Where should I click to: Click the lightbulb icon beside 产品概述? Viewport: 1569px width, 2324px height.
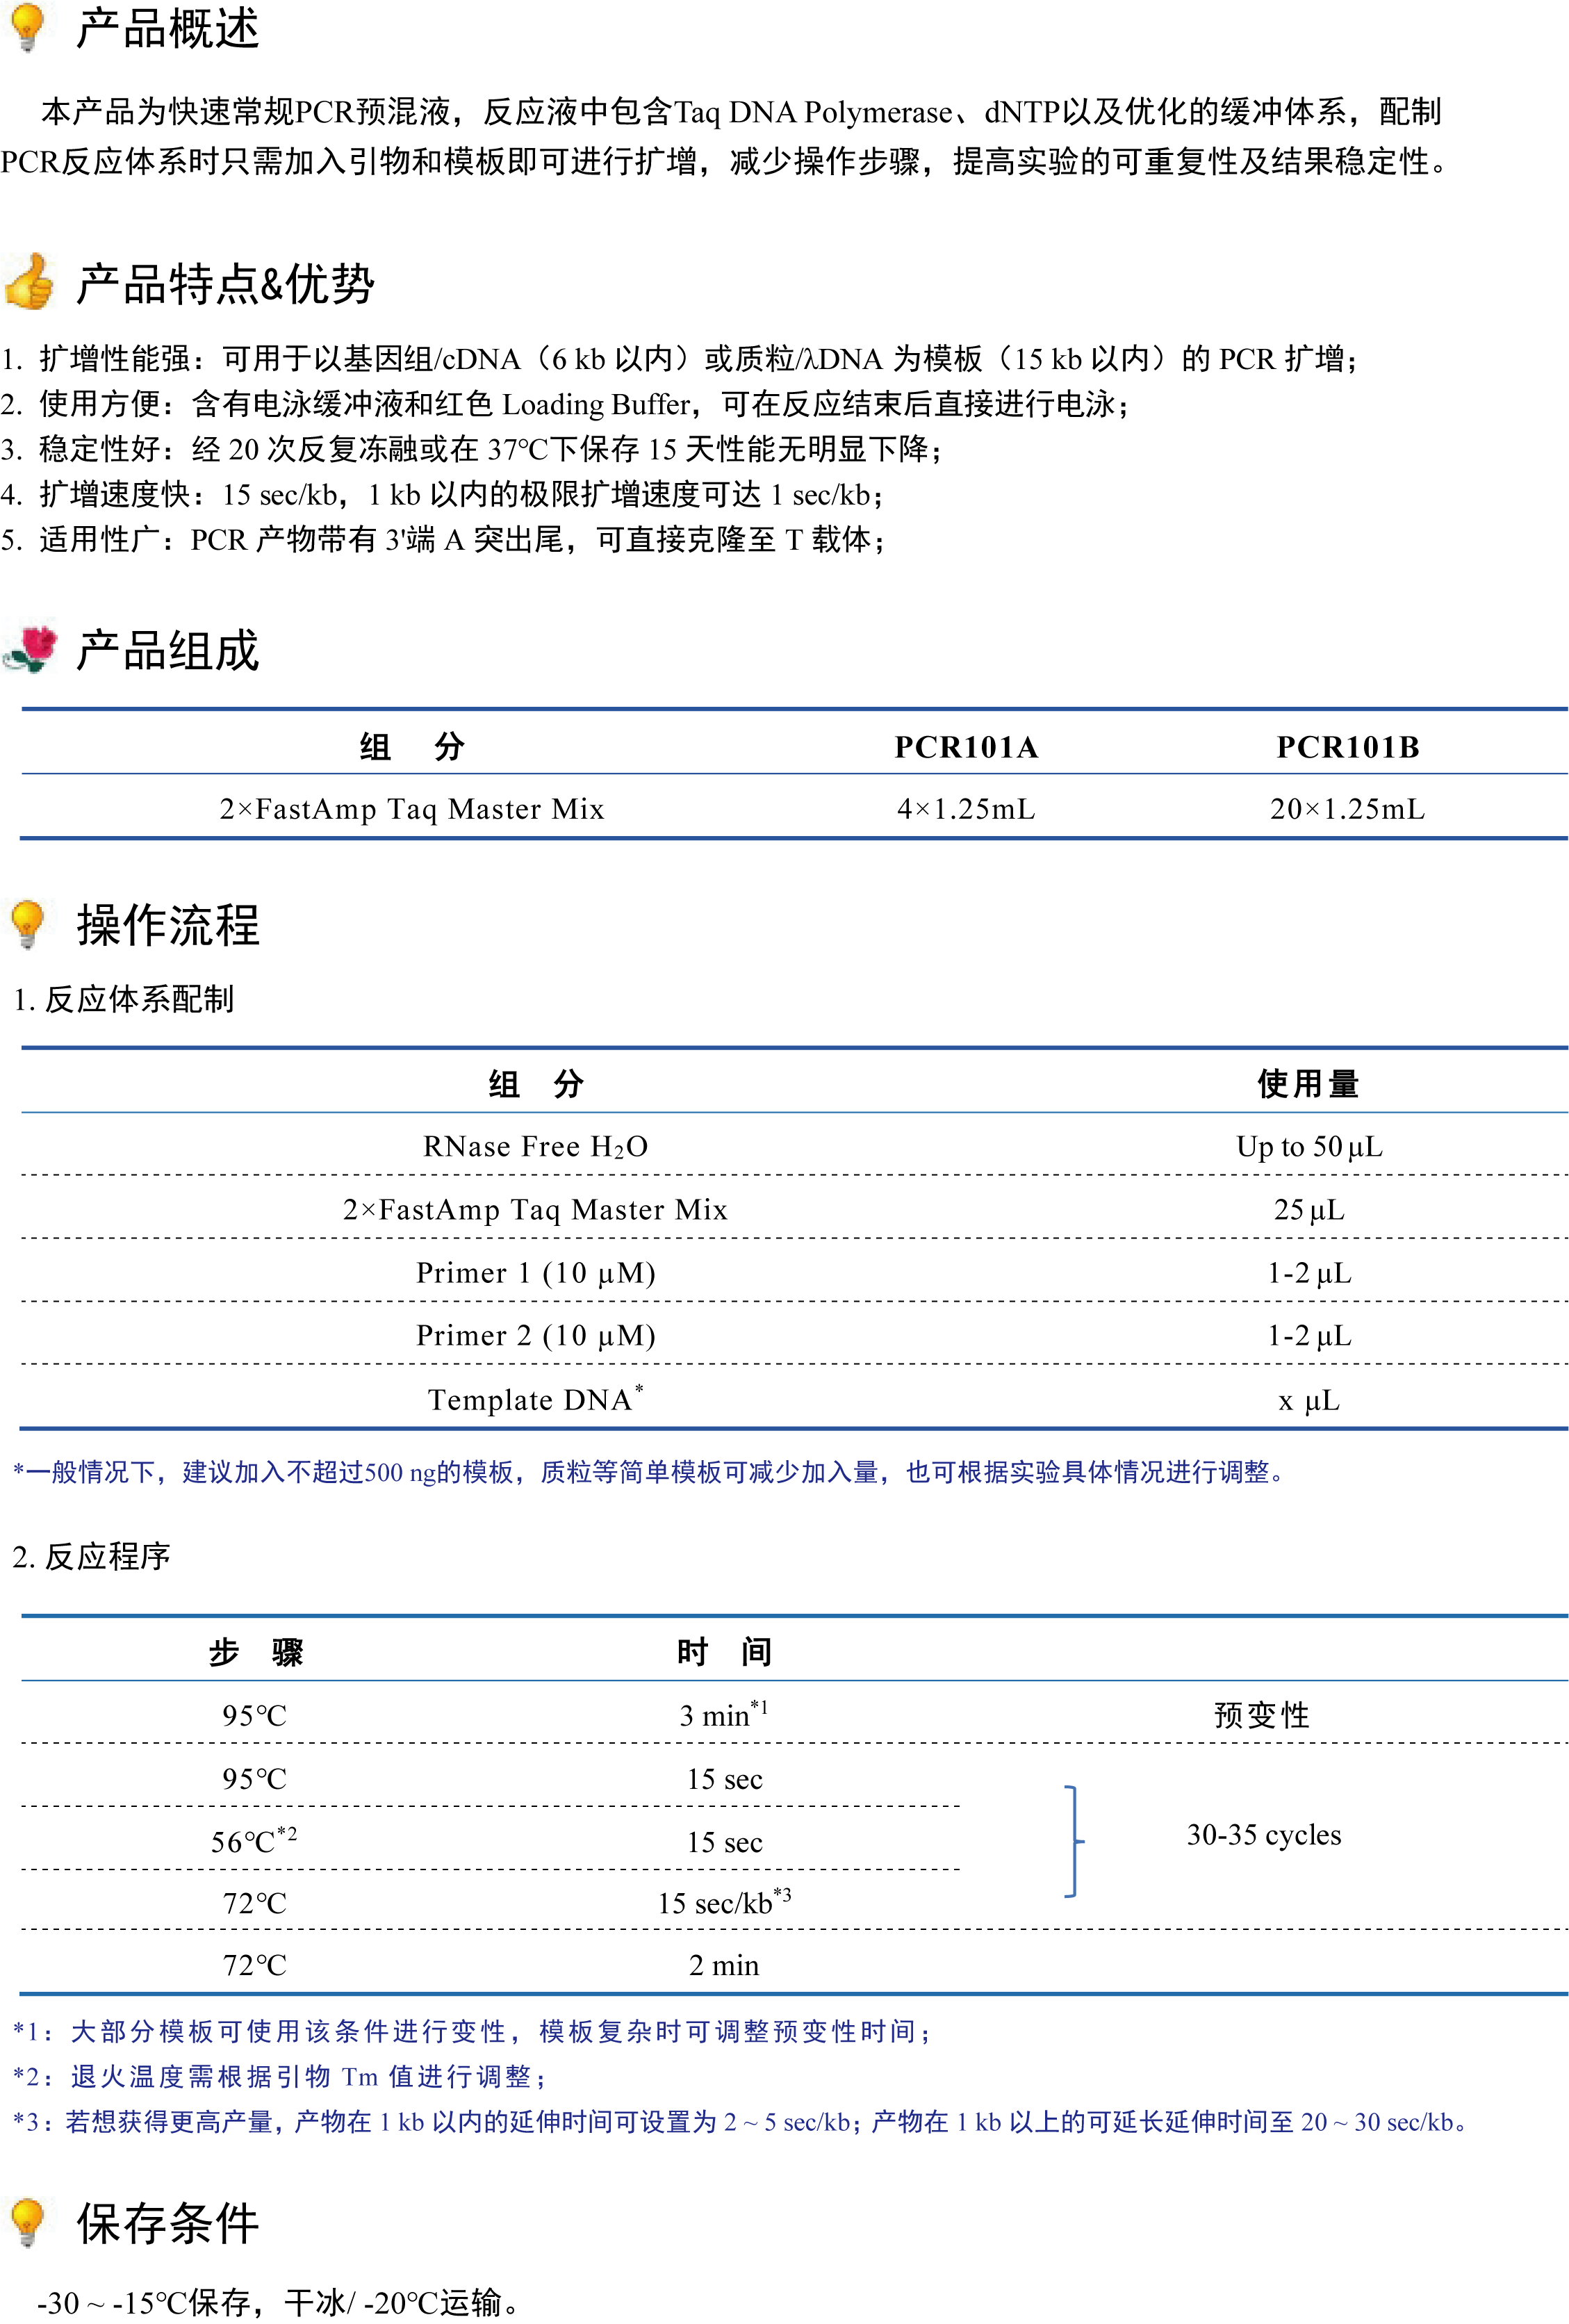(27, 26)
